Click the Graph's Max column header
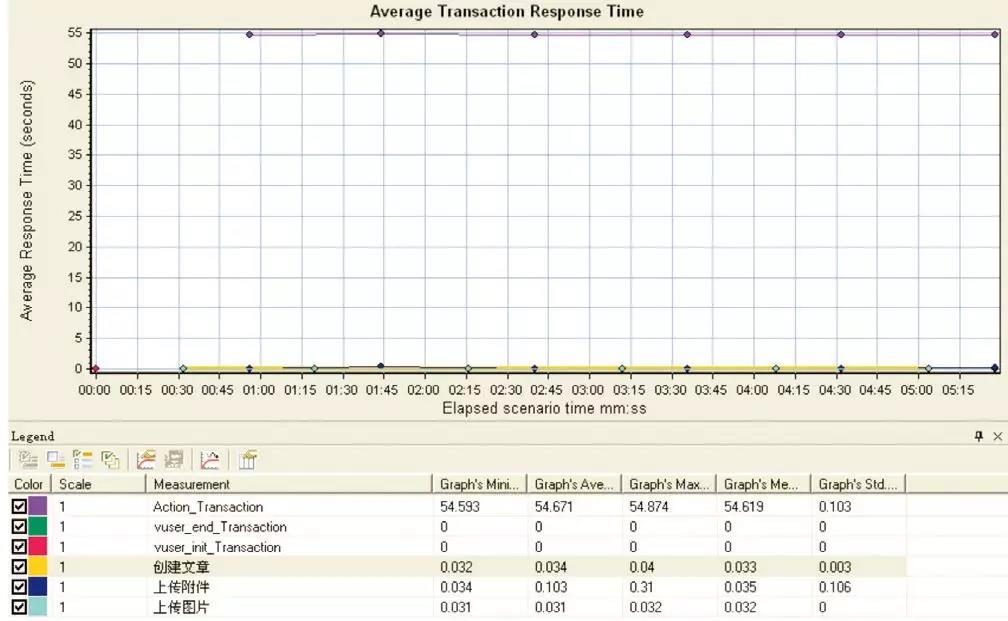 pyautogui.click(x=666, y=484)
